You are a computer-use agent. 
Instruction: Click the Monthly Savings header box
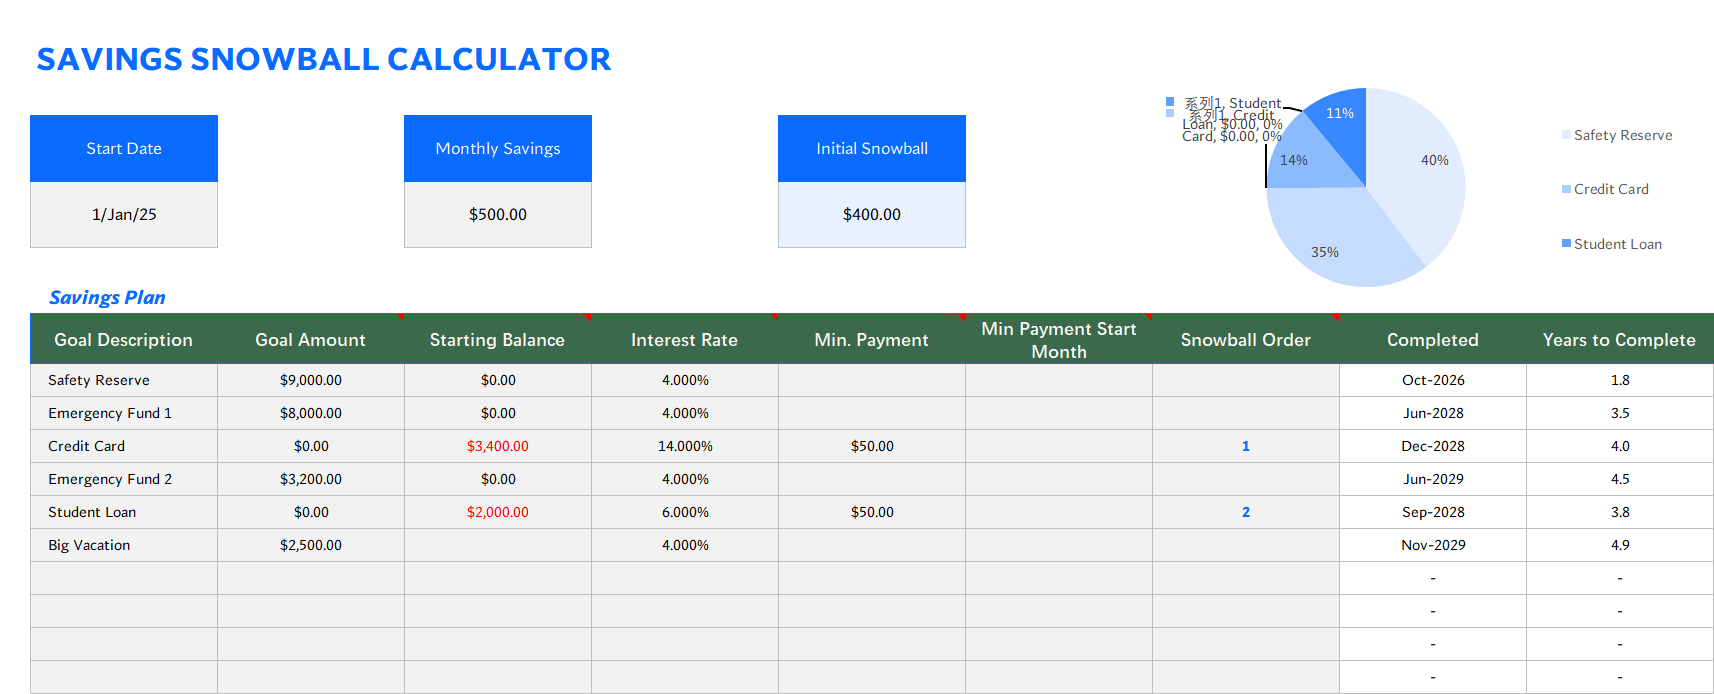click(498, 148)
